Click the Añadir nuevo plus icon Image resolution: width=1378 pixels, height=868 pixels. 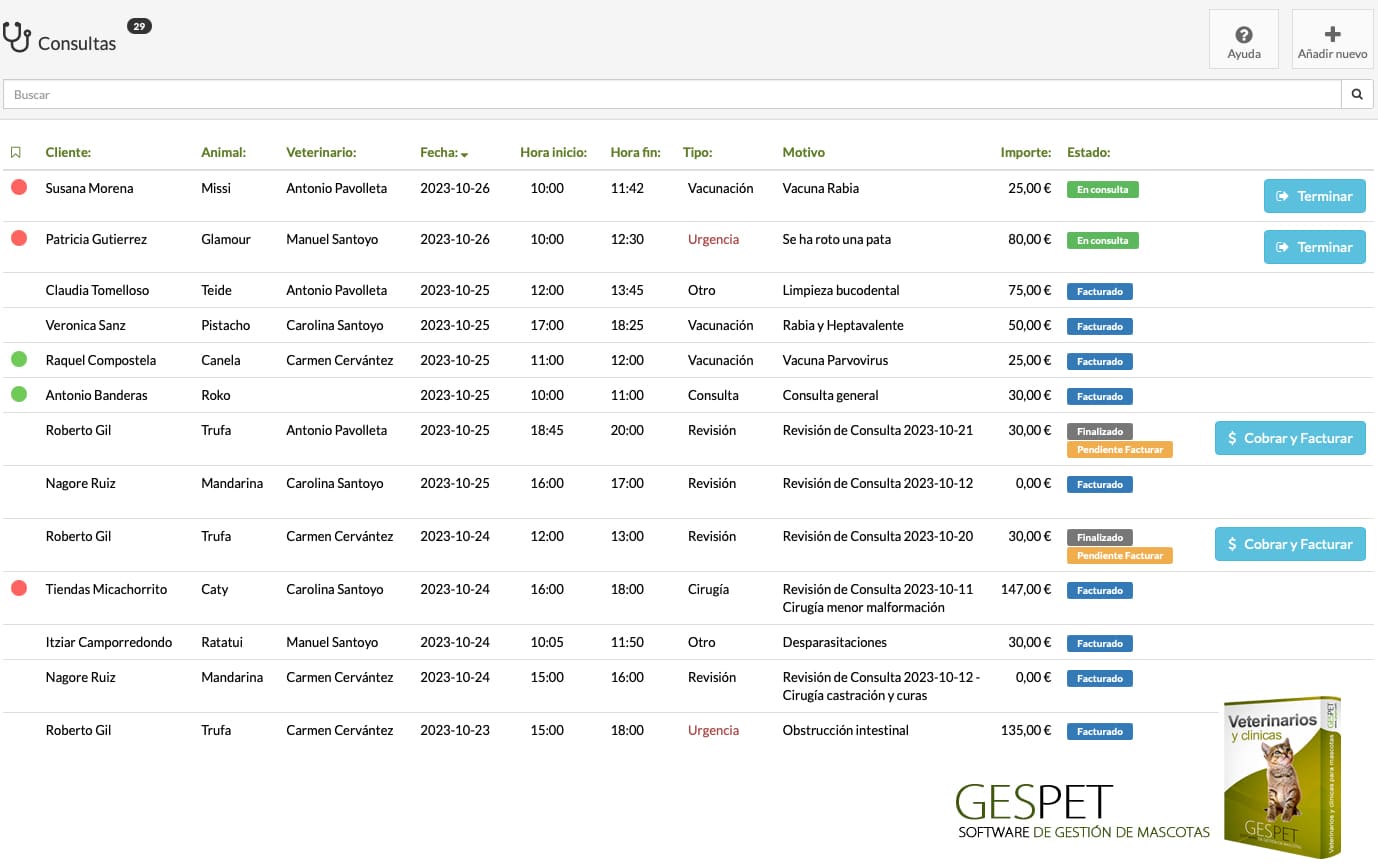click(x=1332, y=34)
